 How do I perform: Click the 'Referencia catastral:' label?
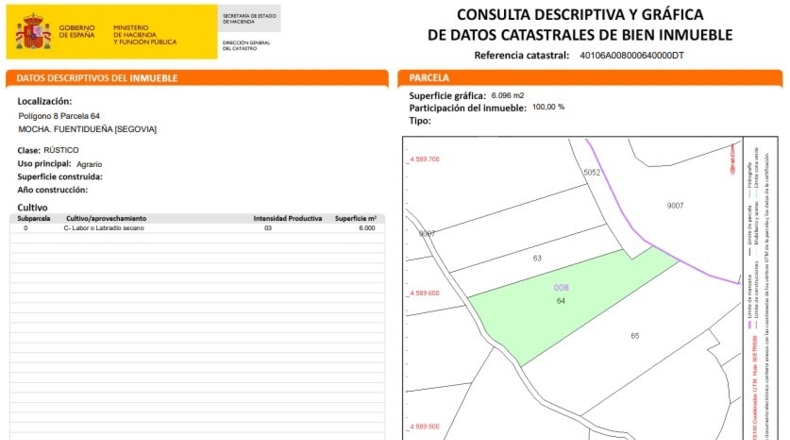(521, 55)
